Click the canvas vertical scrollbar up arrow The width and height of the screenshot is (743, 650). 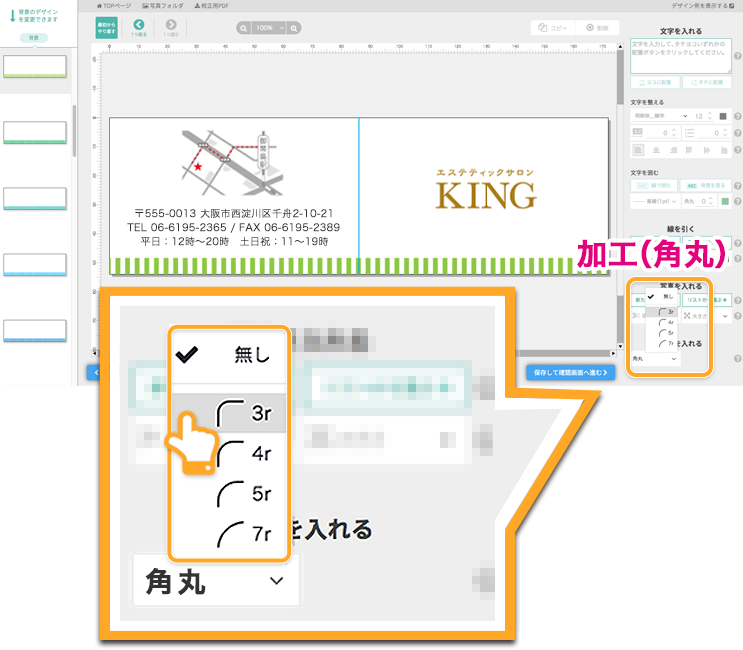pos(620,46)
